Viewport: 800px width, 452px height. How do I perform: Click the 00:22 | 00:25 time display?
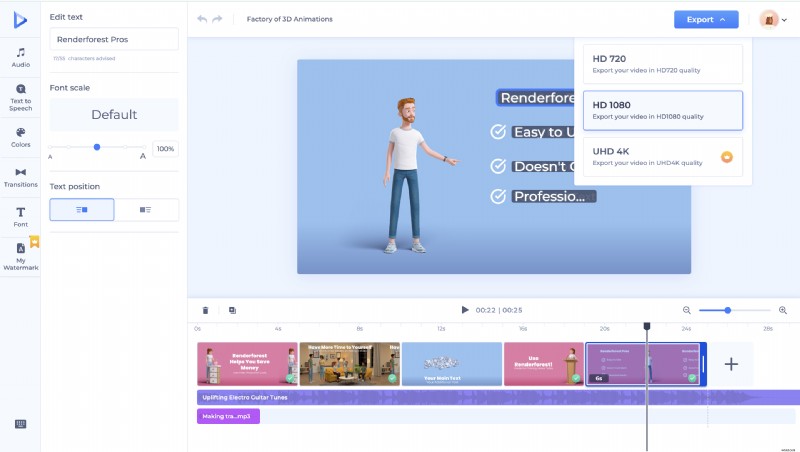tap(498, 310)
